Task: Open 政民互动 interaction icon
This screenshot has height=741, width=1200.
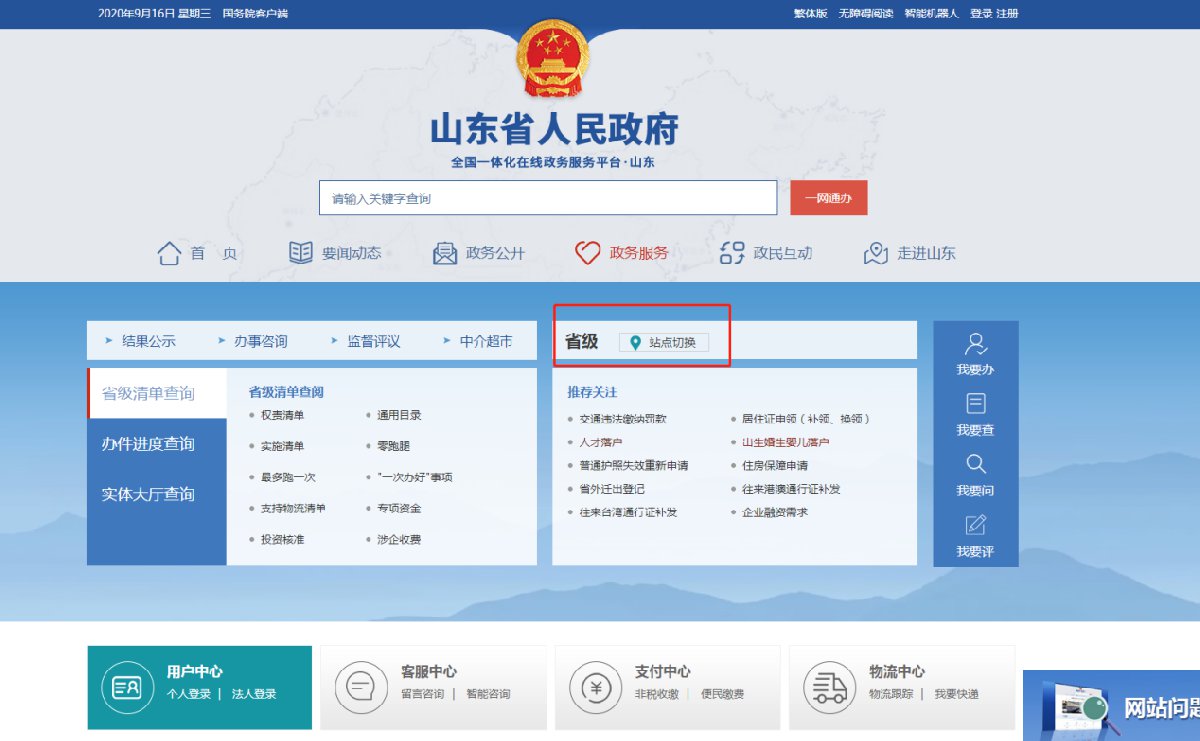Action: pos(732,253)
